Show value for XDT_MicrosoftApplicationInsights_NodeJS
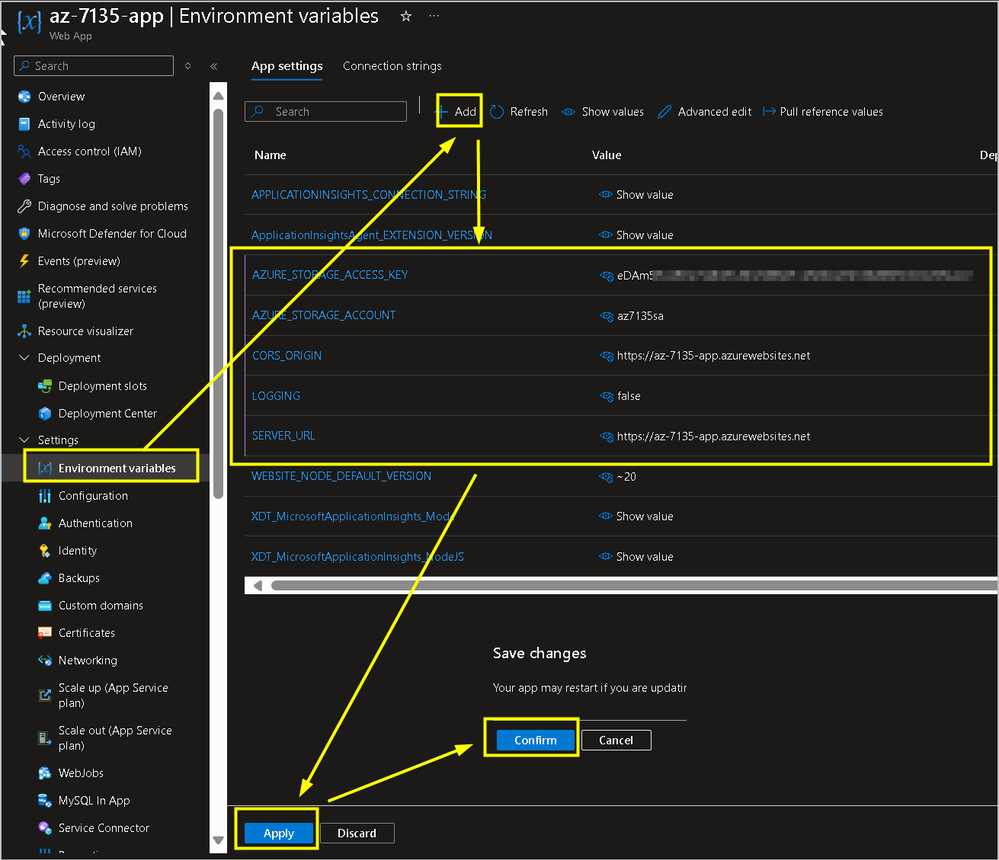The height and width of the screenshot is (860, 999). point(636,557)
